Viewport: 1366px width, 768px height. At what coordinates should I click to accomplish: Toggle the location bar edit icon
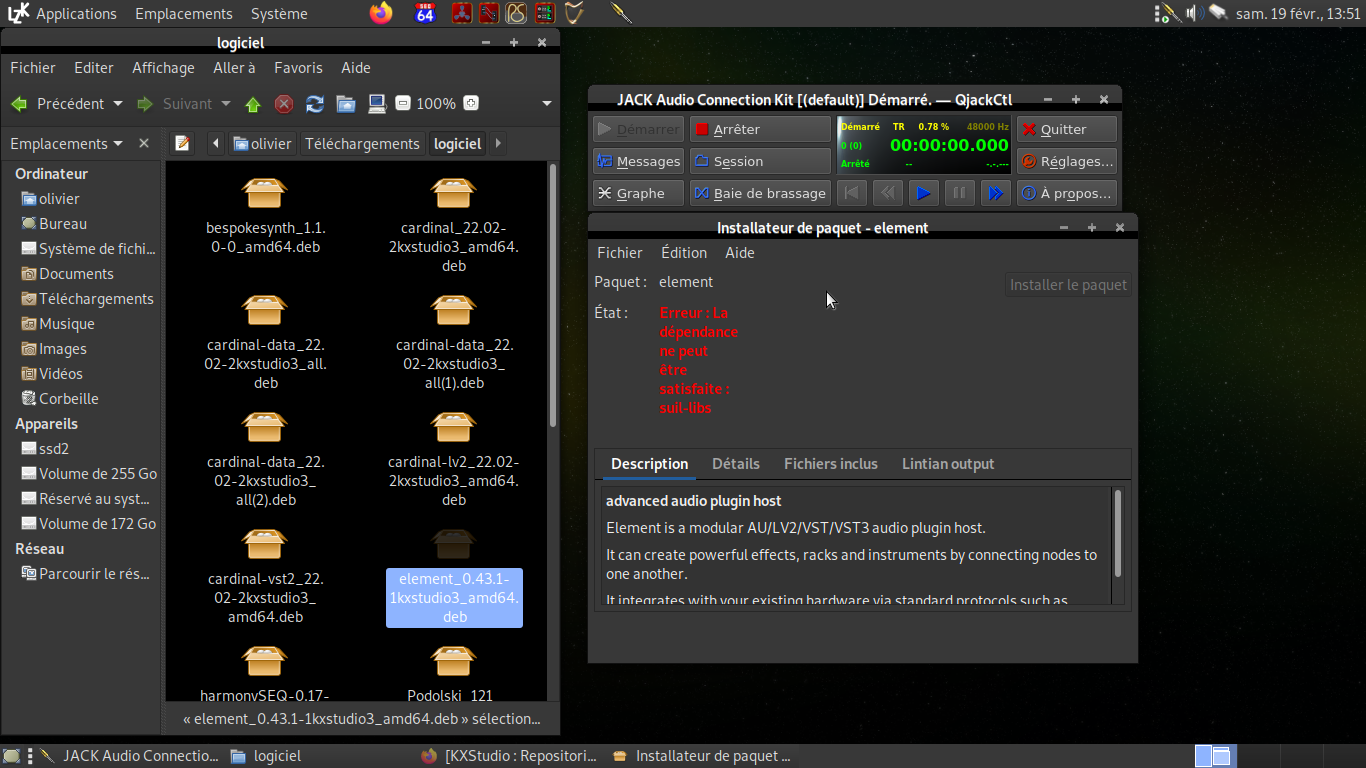183,144
